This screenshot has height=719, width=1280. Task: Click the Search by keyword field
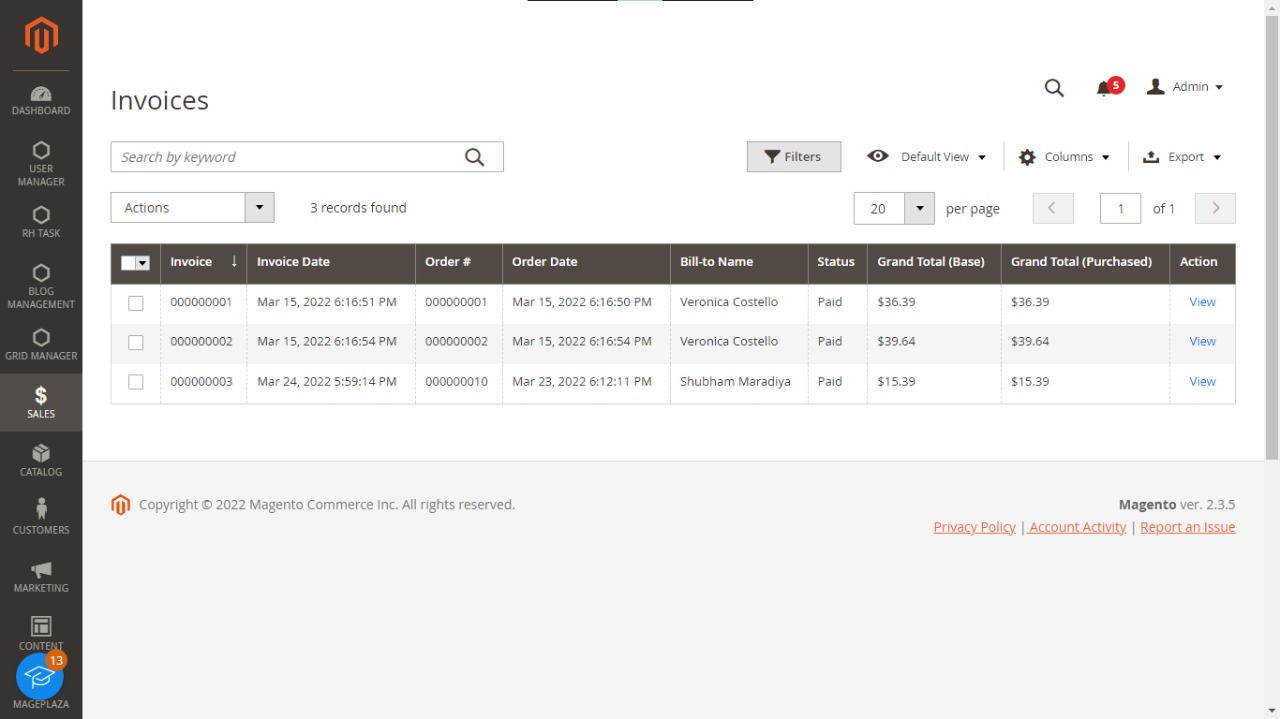(285, 157)
